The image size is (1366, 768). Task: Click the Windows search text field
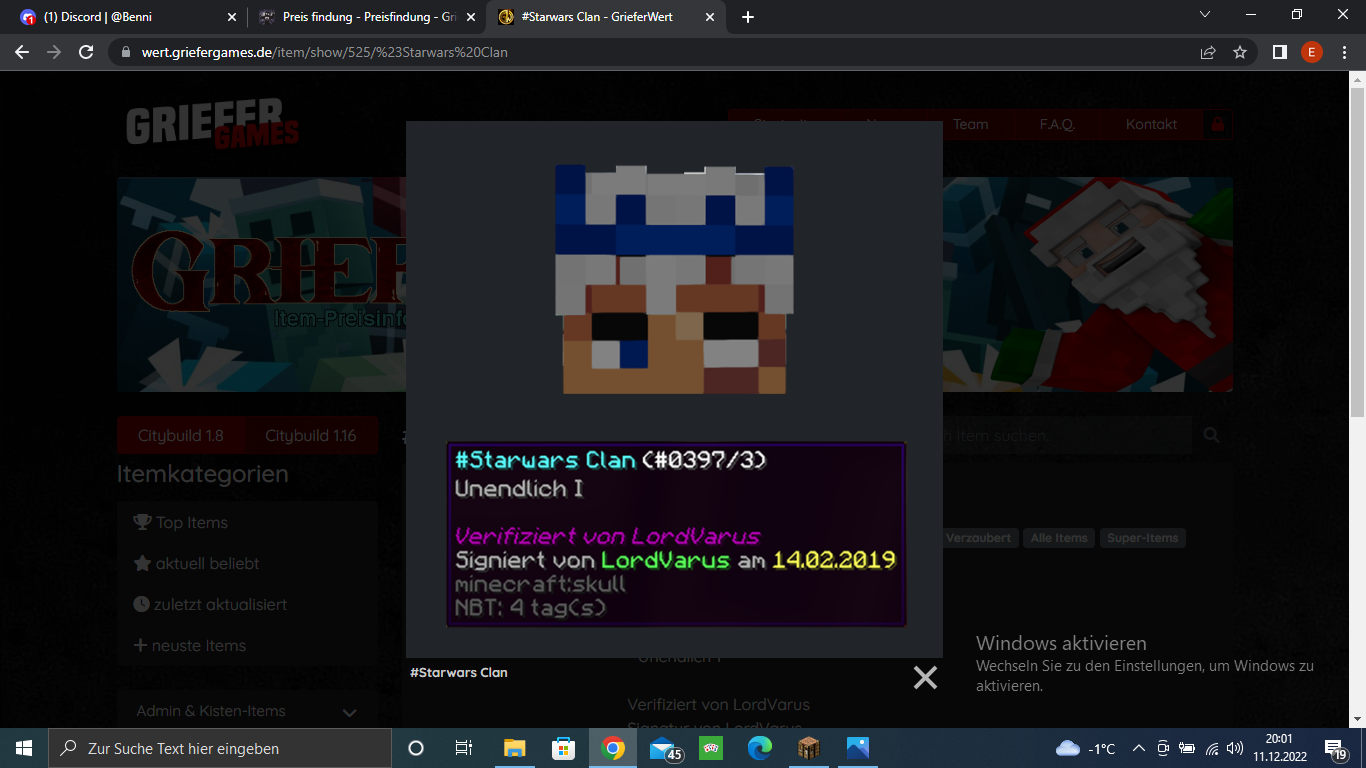pyautogui.click(x=218, y=748)
